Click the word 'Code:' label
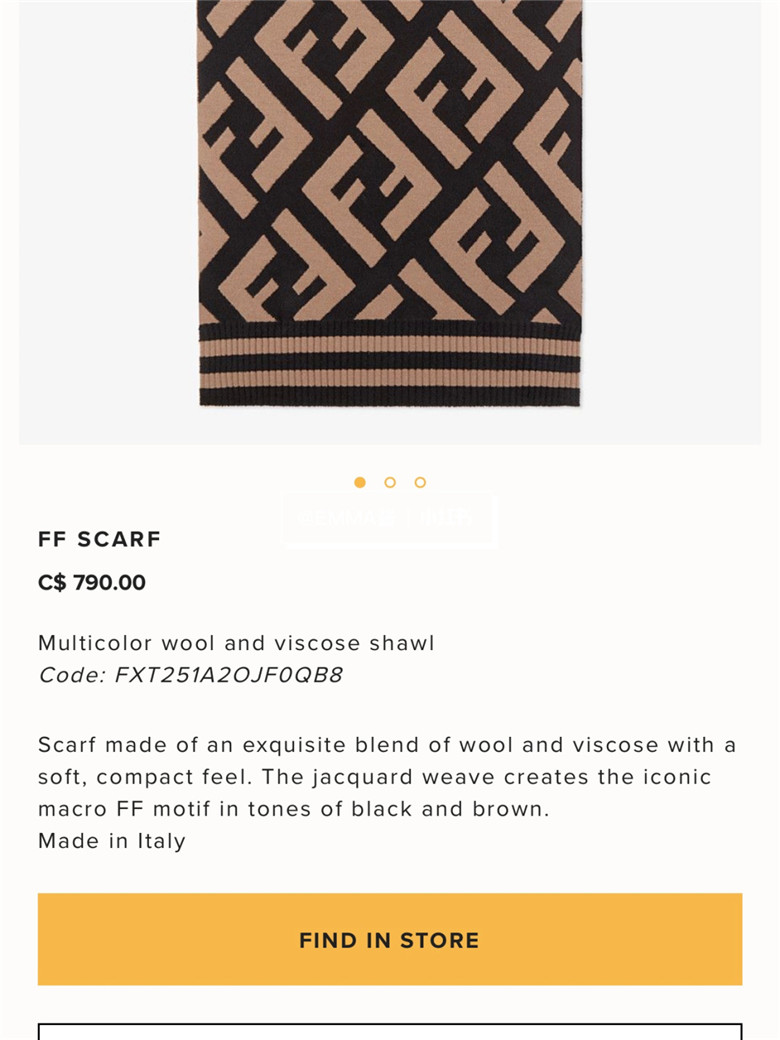This screenshot has height=1040, width=780. tap(72, 675)
